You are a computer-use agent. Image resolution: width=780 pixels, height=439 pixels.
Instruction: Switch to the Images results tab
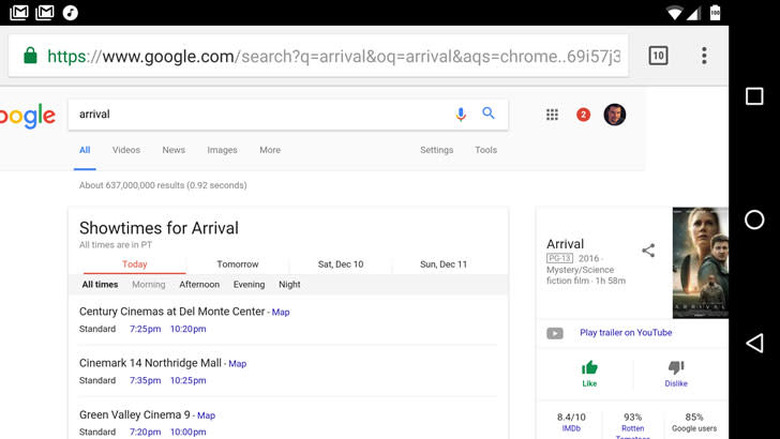pyautogui.click(x=222, y=150)
